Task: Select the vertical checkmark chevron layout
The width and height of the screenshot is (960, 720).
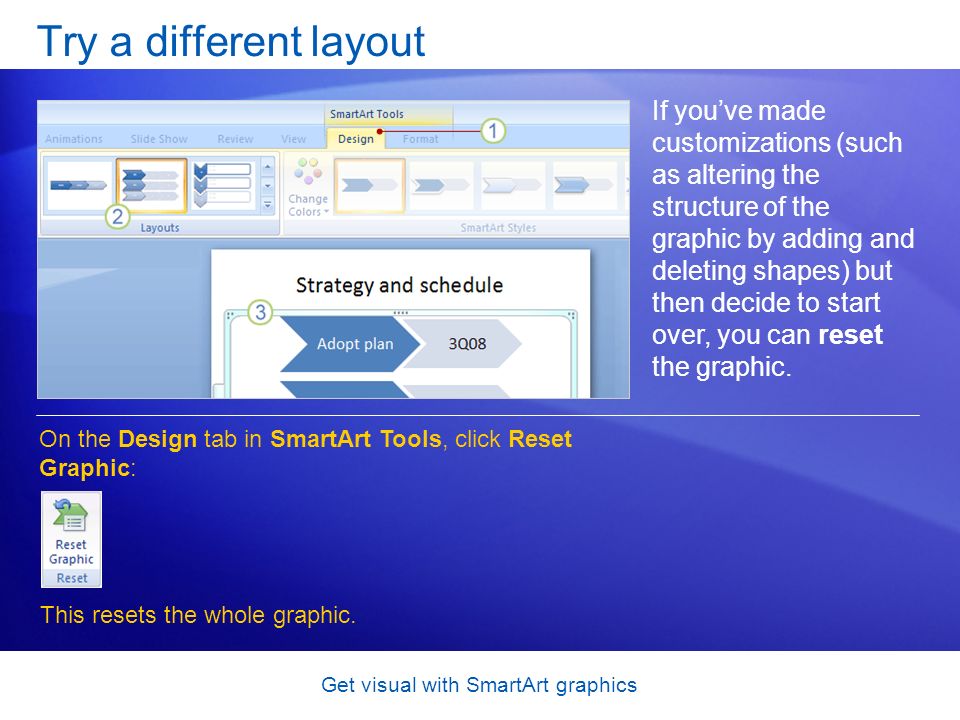Action: [x=223, y=185]
